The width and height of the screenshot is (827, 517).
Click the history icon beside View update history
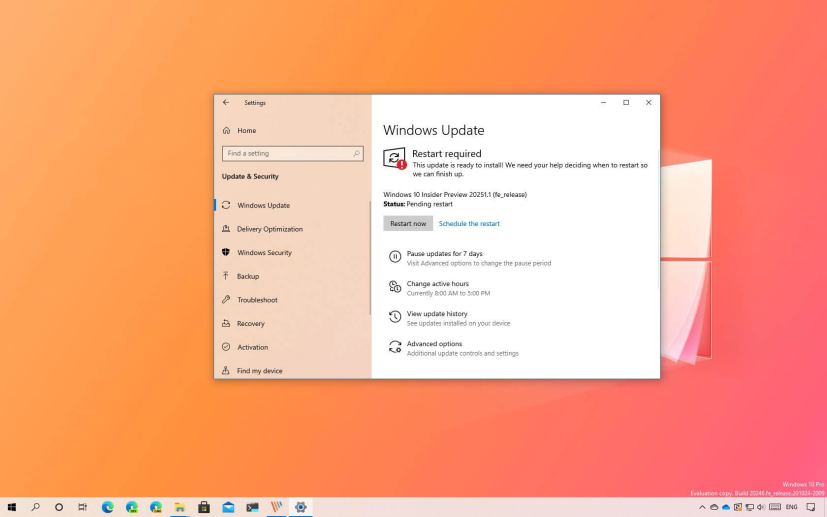395,317
